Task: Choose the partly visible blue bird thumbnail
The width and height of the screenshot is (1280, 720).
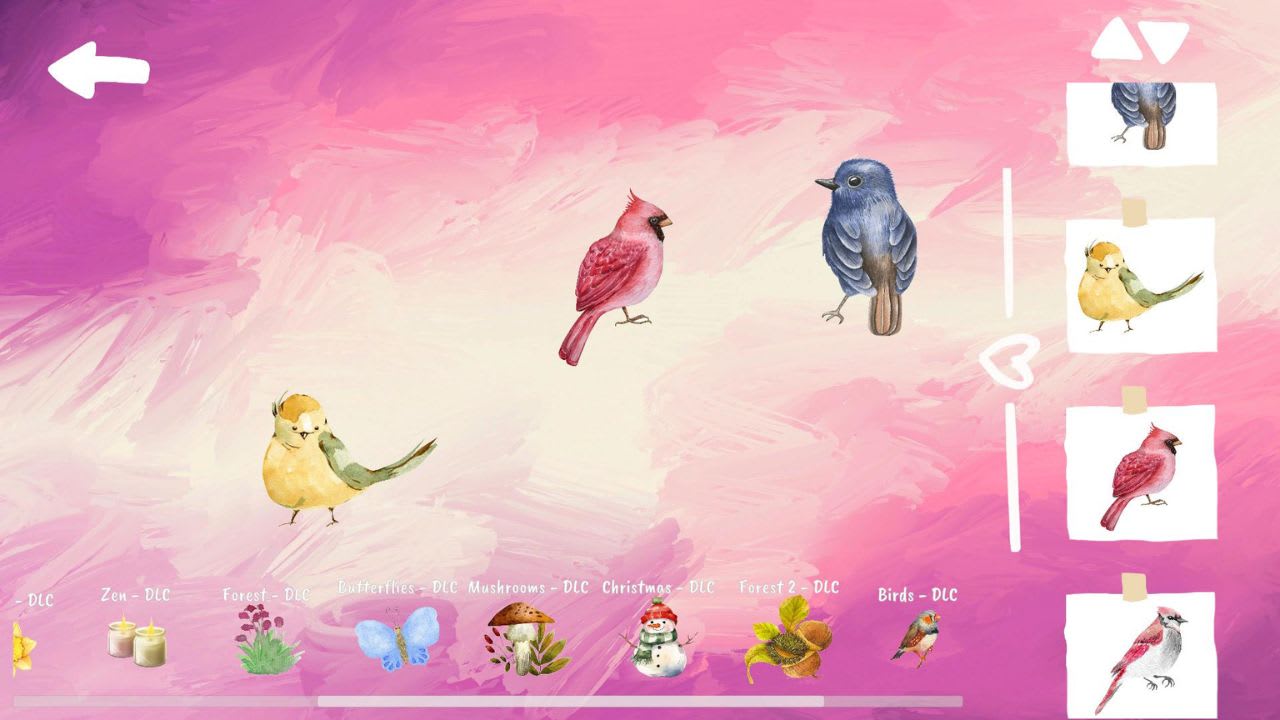Action: click(x=1141, y=123)
